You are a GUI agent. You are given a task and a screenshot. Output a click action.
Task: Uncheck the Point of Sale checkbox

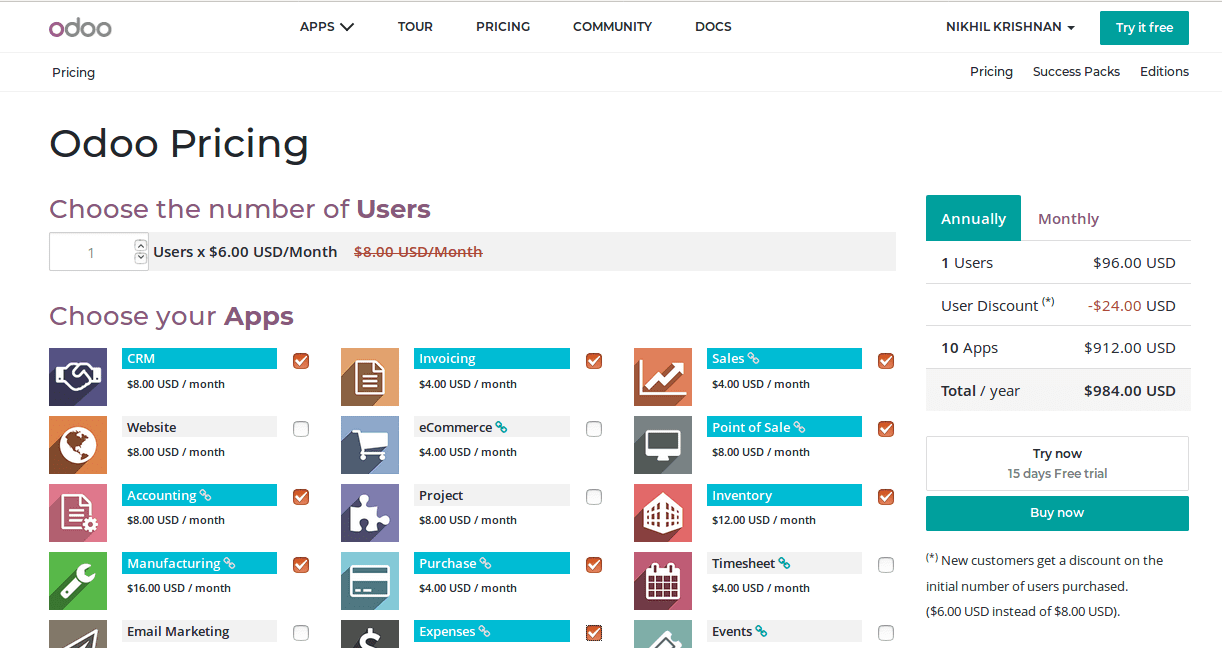(x=886, y=429)
